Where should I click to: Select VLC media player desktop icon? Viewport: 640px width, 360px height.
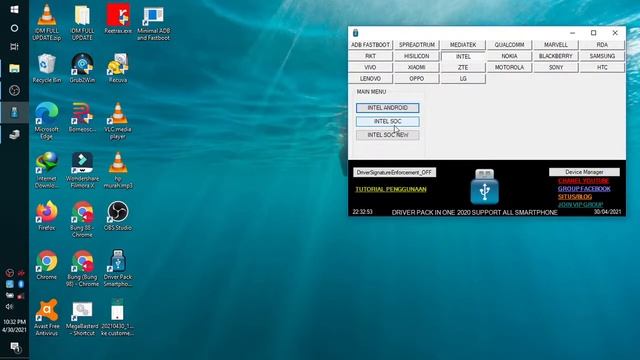[x=118, y=121]
